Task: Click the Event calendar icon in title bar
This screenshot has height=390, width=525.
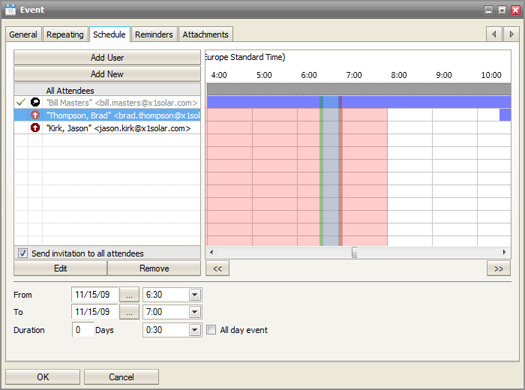Action: click(10, 10)
